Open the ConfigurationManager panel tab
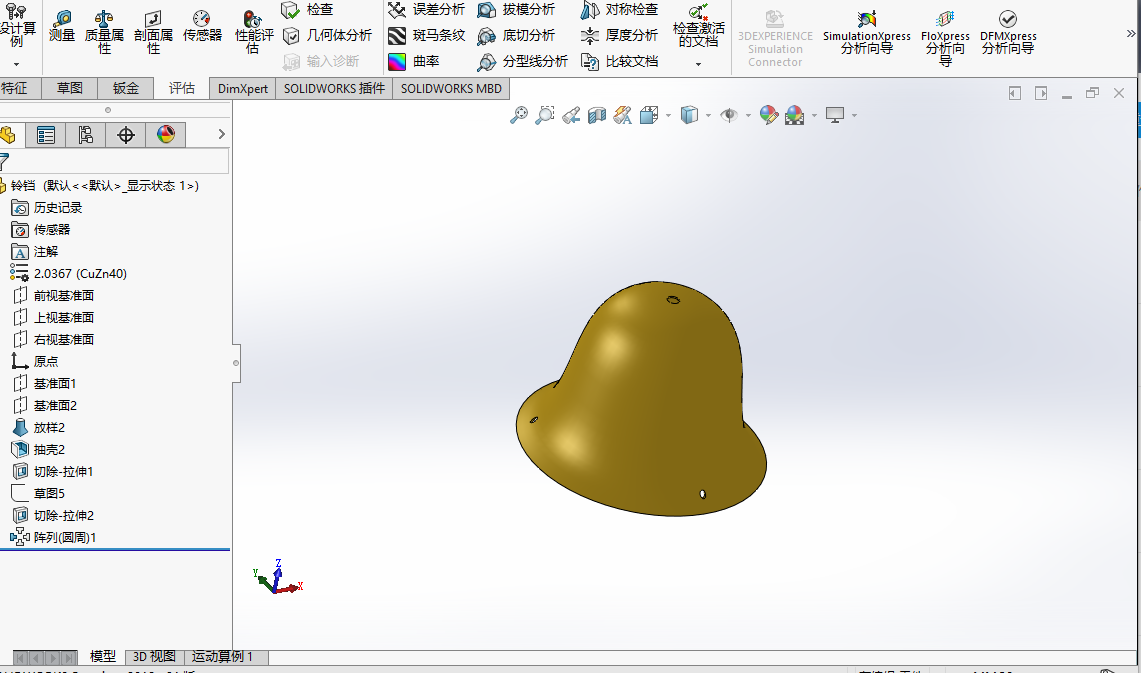This screenshot has width=1141, height=673. 86,135
